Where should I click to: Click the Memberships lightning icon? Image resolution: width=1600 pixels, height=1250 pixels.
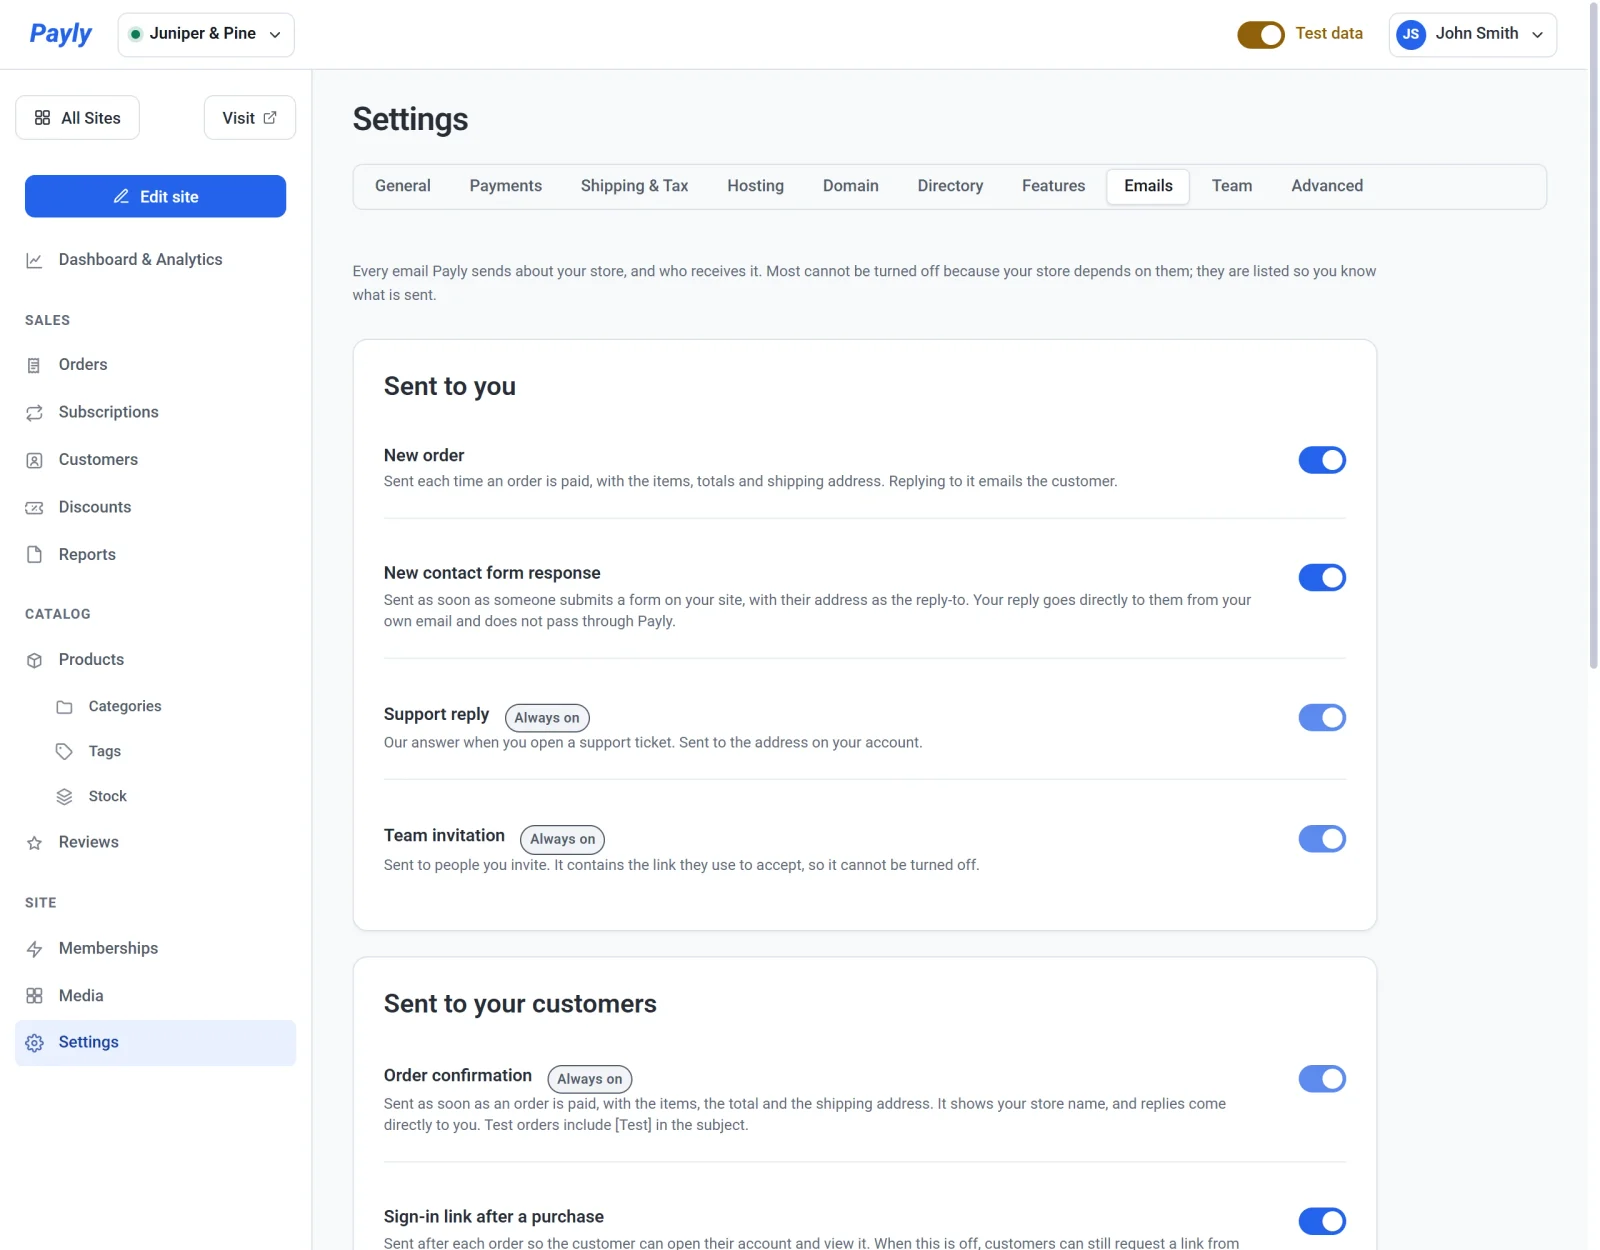[x=34, y=949]
